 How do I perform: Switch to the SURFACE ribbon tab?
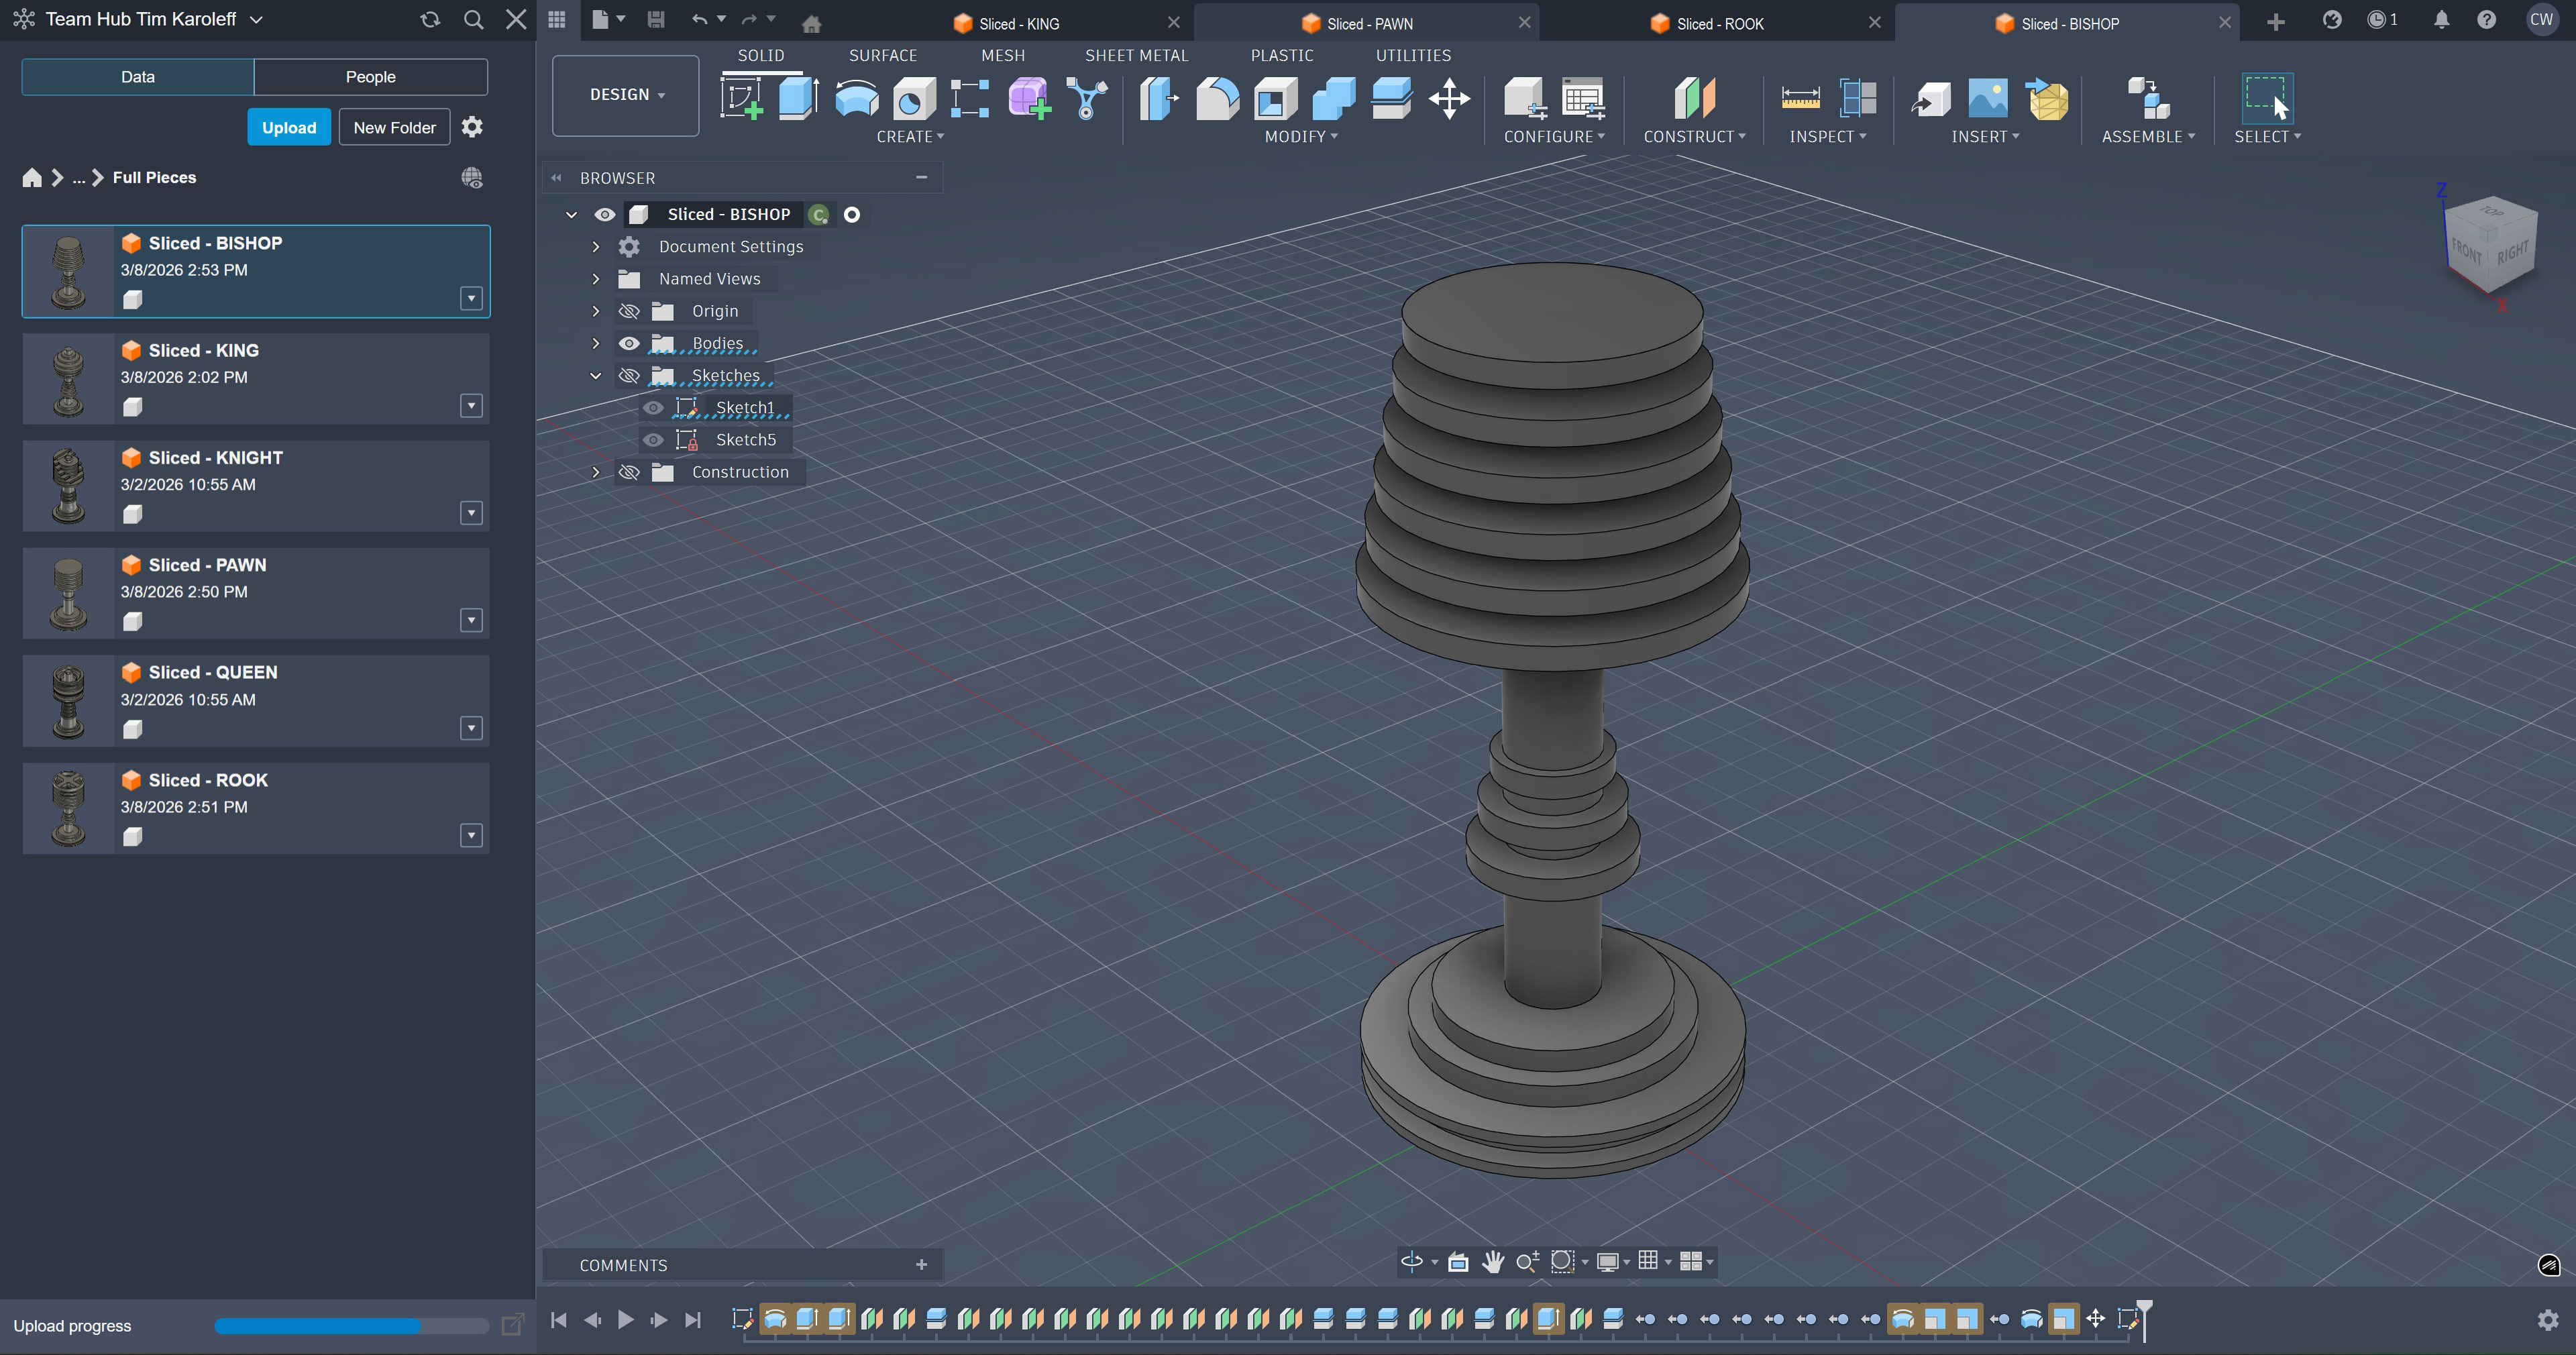pos(882,55)
